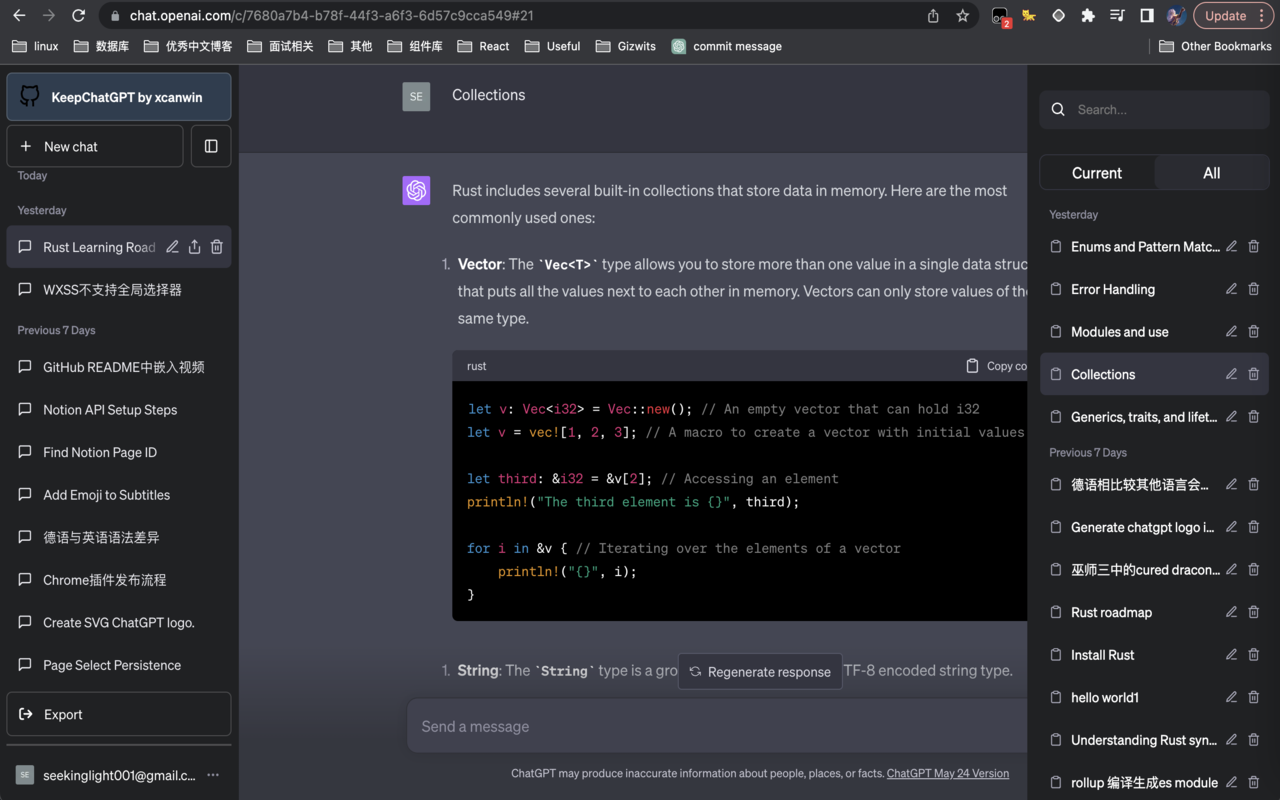Open the ChatGPT May 24 Version link
This screenshot has height=800, width=1280.
[x=947, y=773]
